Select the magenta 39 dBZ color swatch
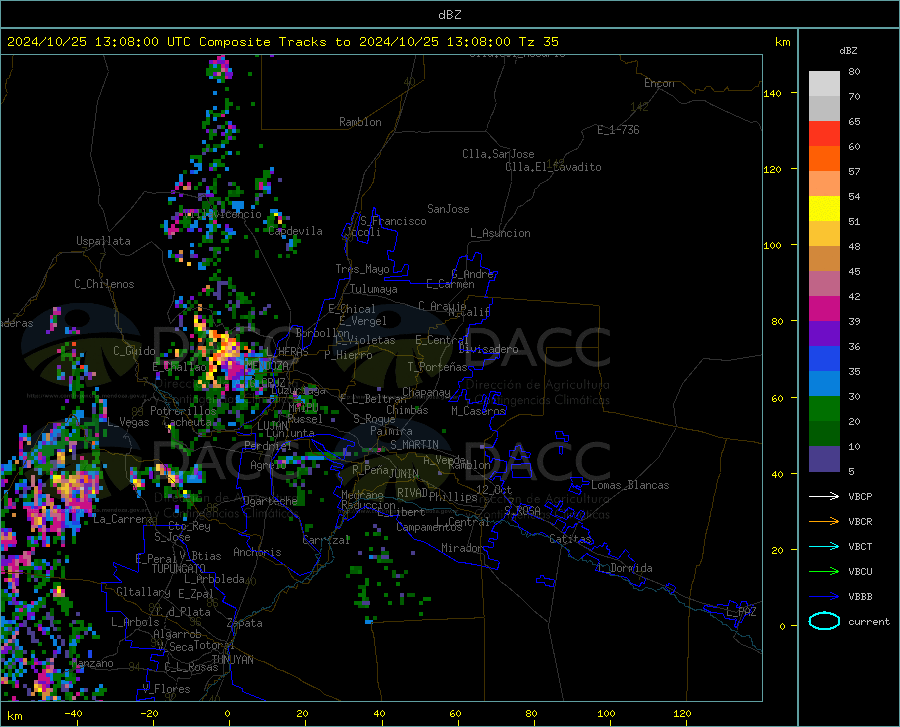Viewport: 900px width, 727px height. point(824,308)
